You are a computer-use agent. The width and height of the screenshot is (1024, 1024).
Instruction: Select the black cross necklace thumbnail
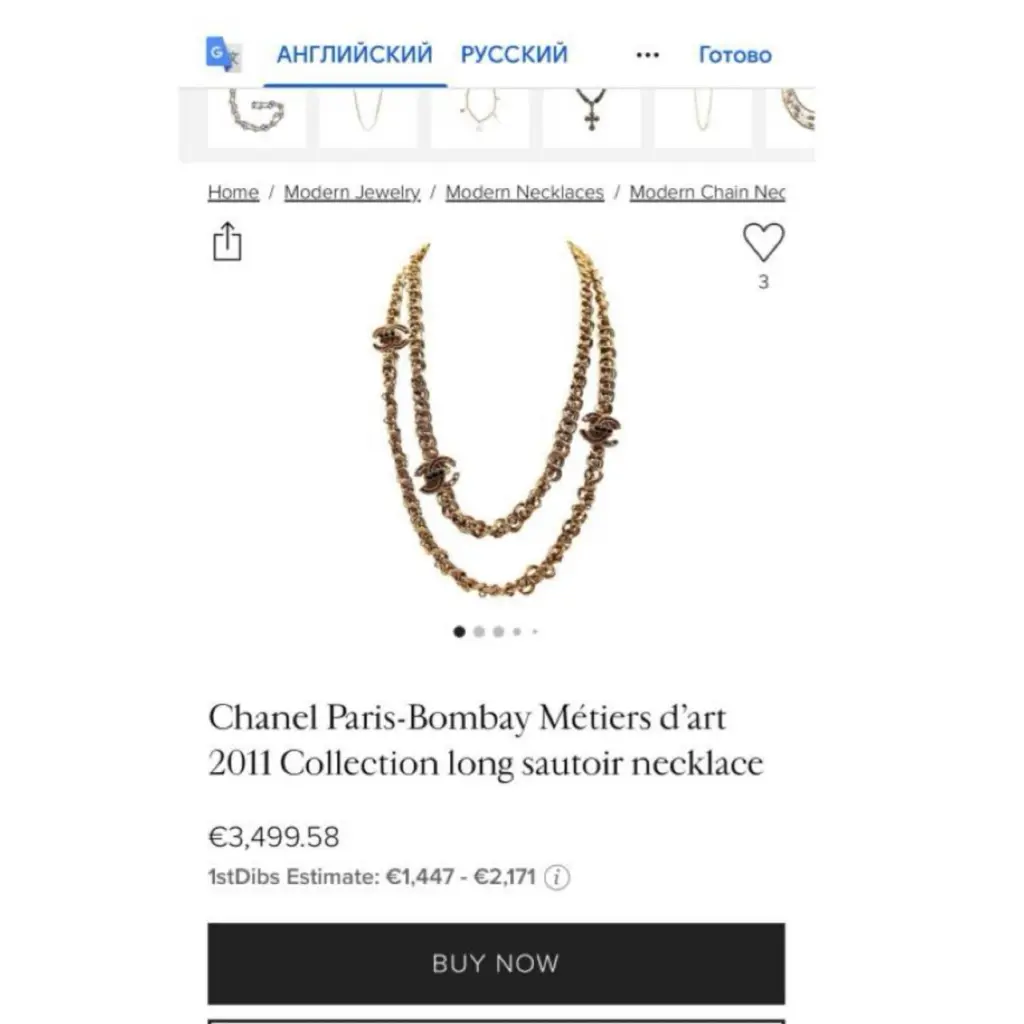point(592,118)
